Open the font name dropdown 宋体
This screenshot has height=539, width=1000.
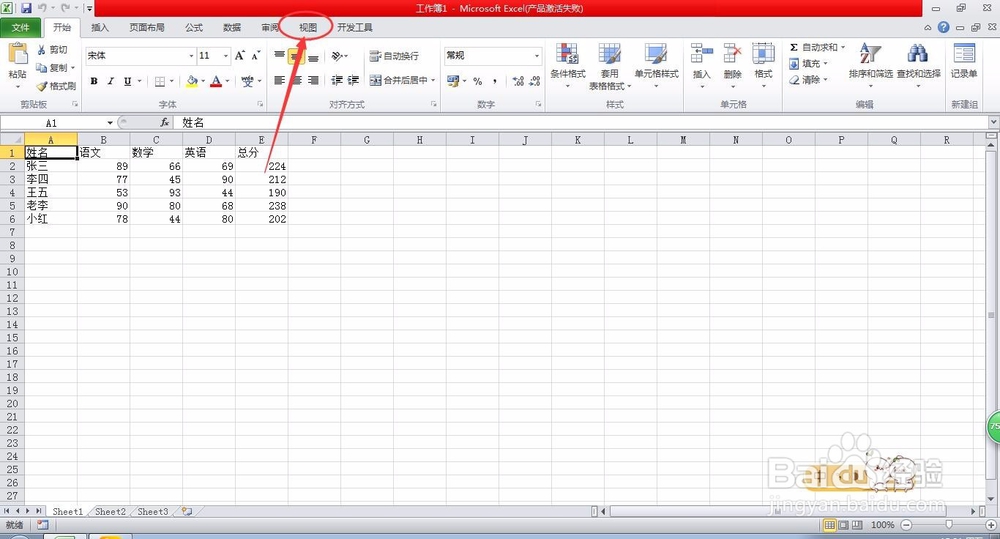point(191,56)
